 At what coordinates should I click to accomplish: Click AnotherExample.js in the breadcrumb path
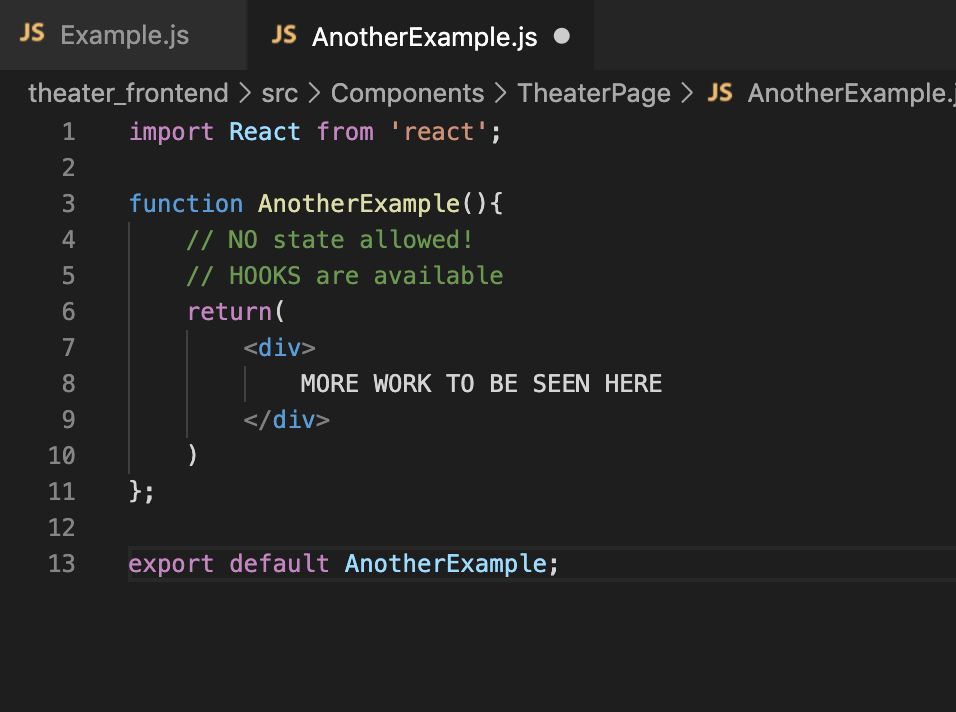[x=852, y=93]
